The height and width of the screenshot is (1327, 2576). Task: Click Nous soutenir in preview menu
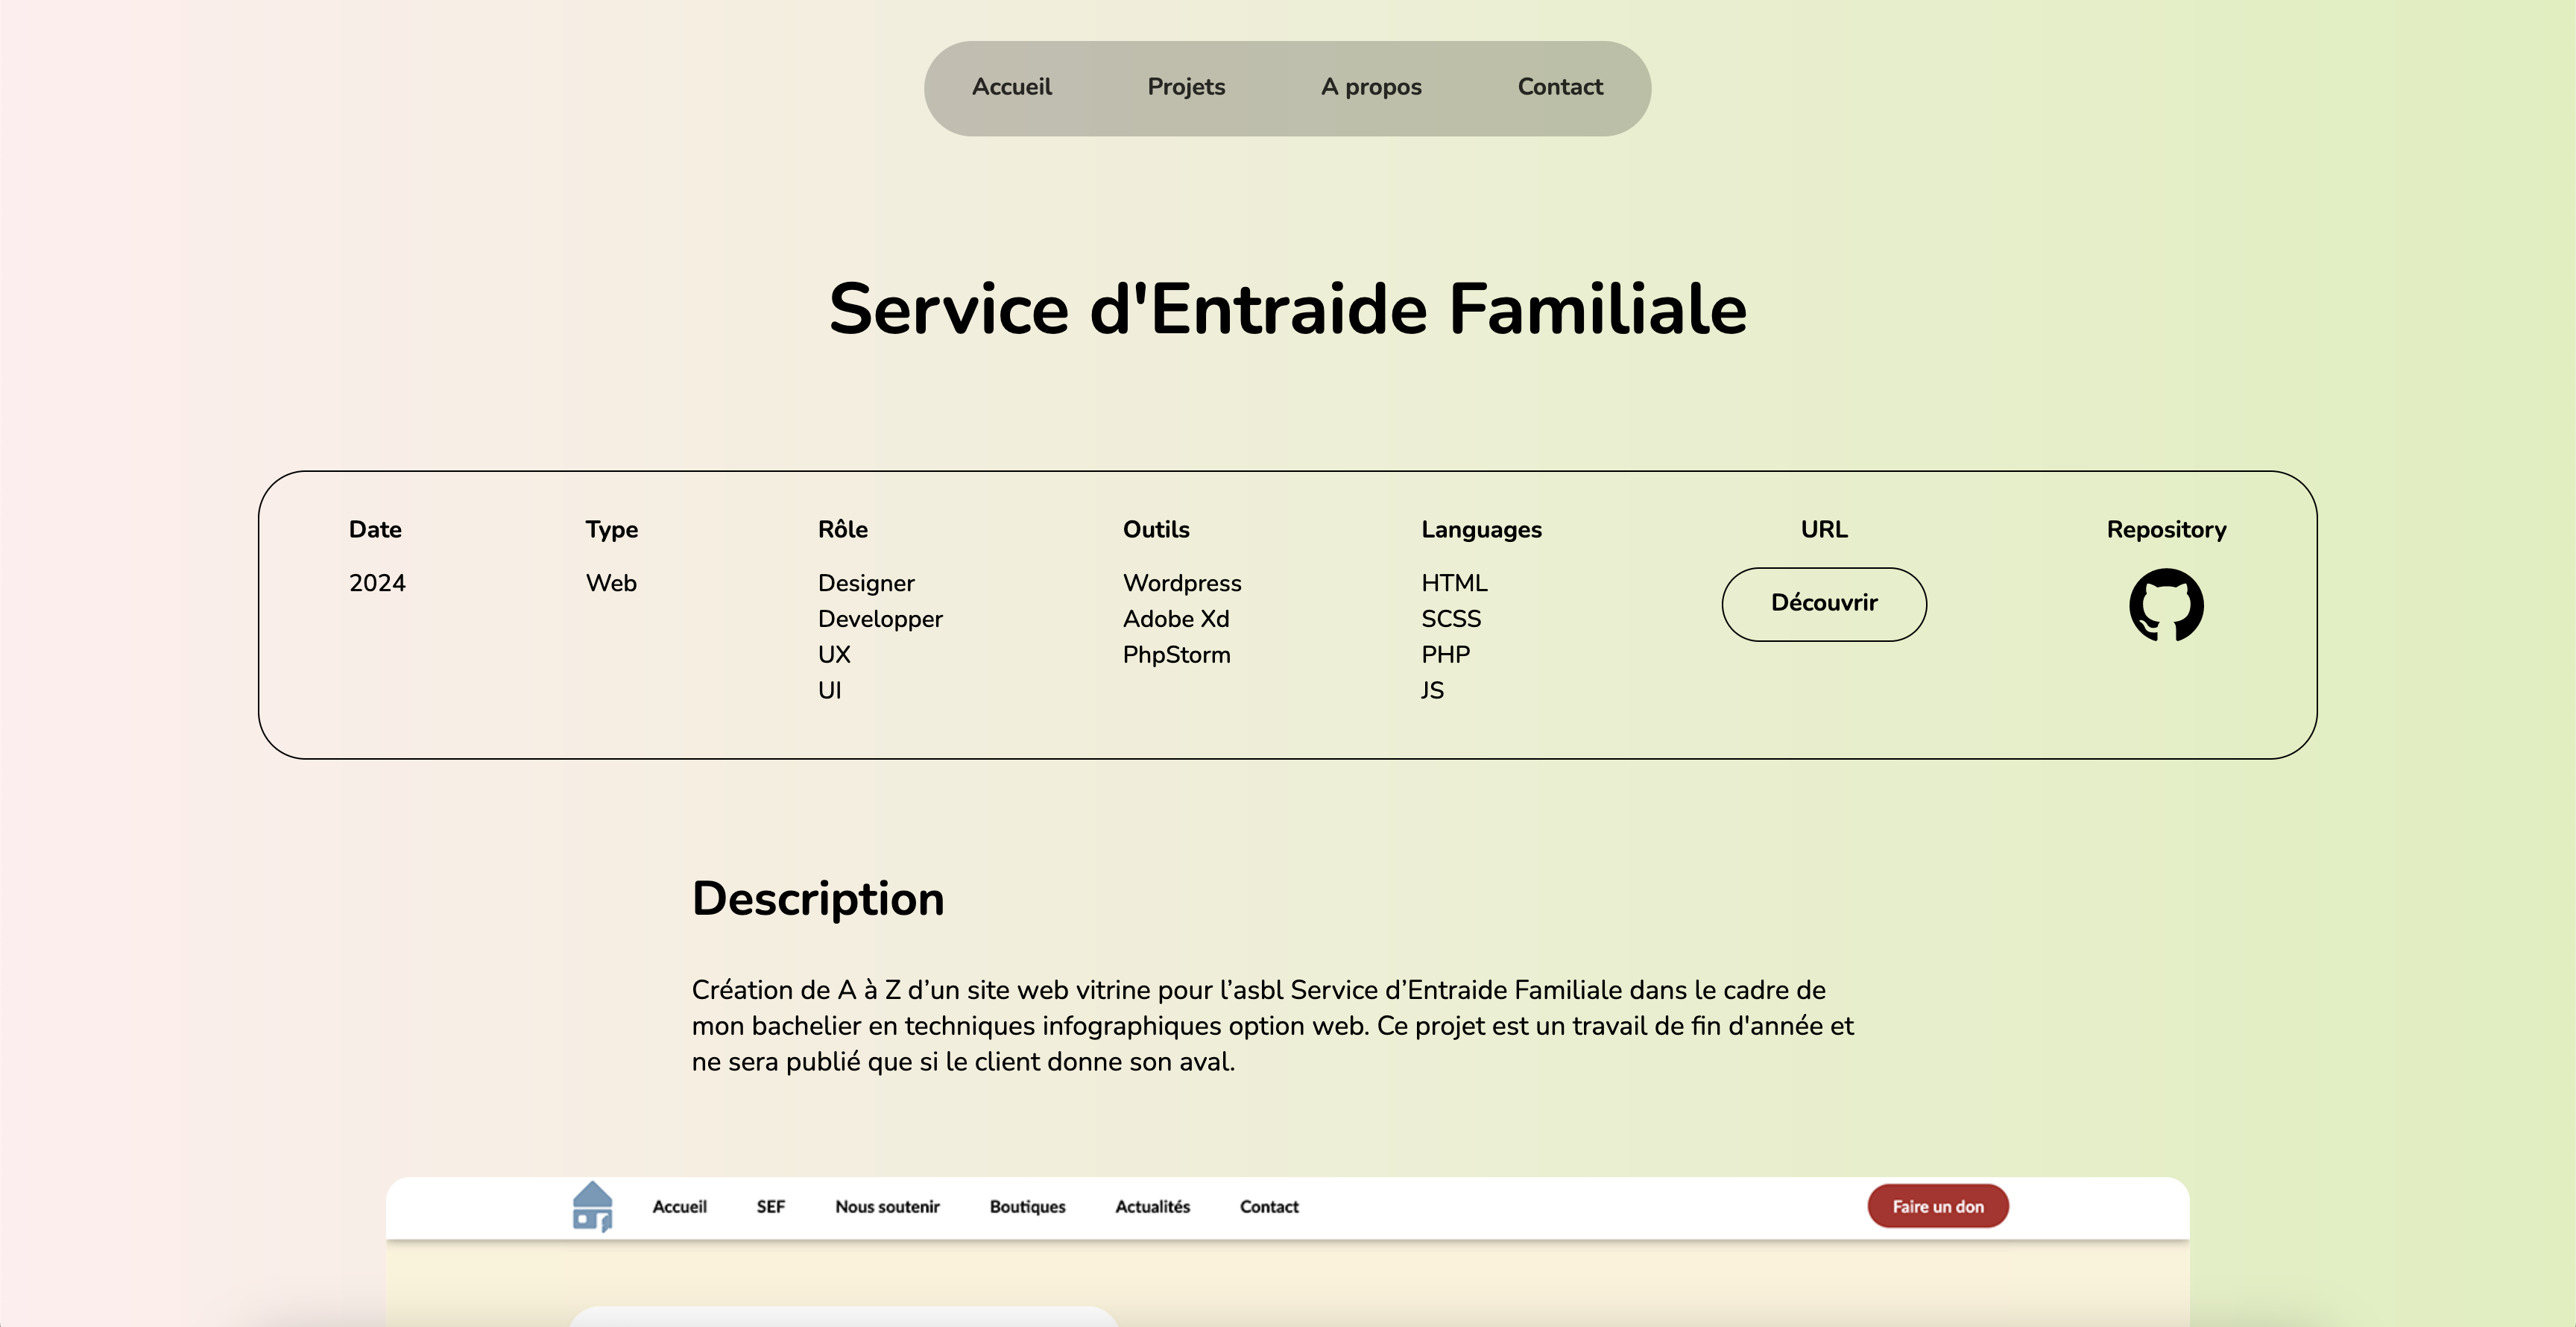point(887,1206)
